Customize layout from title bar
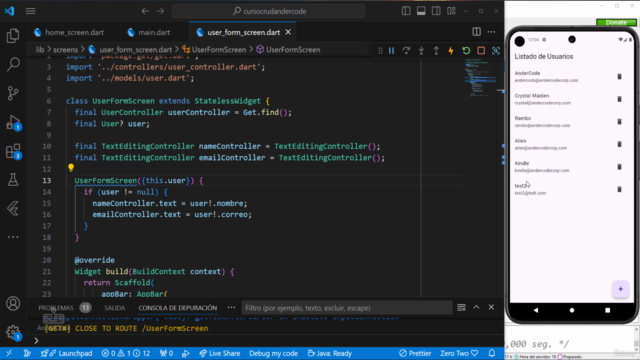This screenshot has height=360, width=640. pos(451,11)
